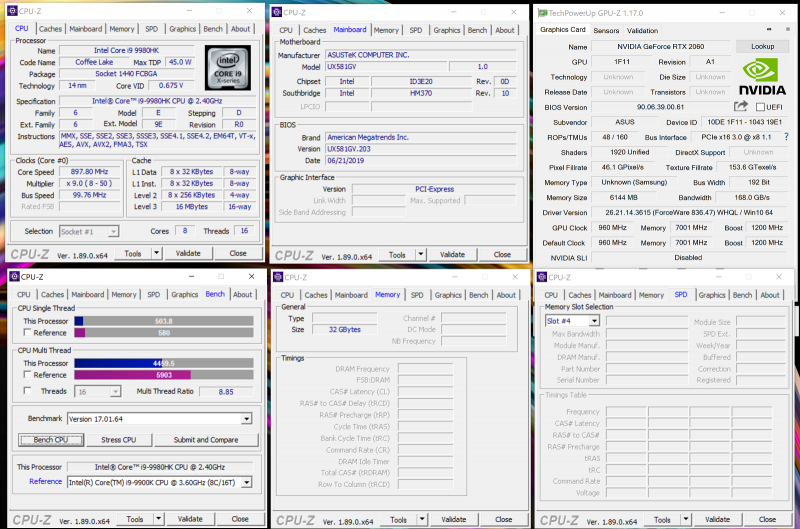Screen dimensions: 800x529
Task: Open the GPU-Z hamburger menu icon
Action: pos(787,30)
